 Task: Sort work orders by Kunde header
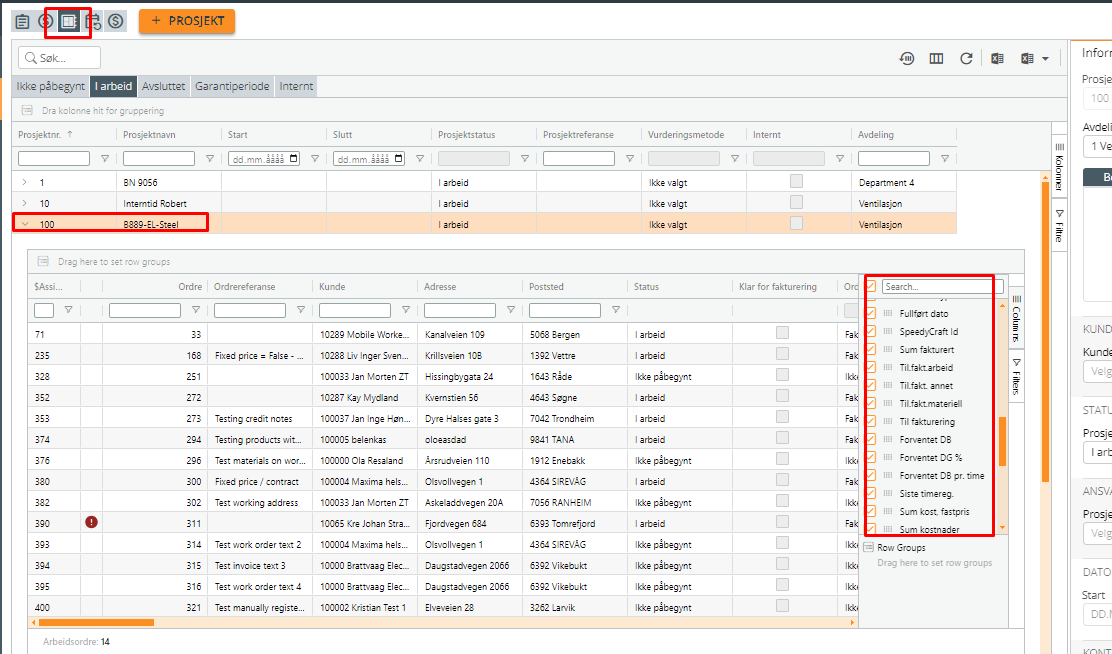point(333,287)
